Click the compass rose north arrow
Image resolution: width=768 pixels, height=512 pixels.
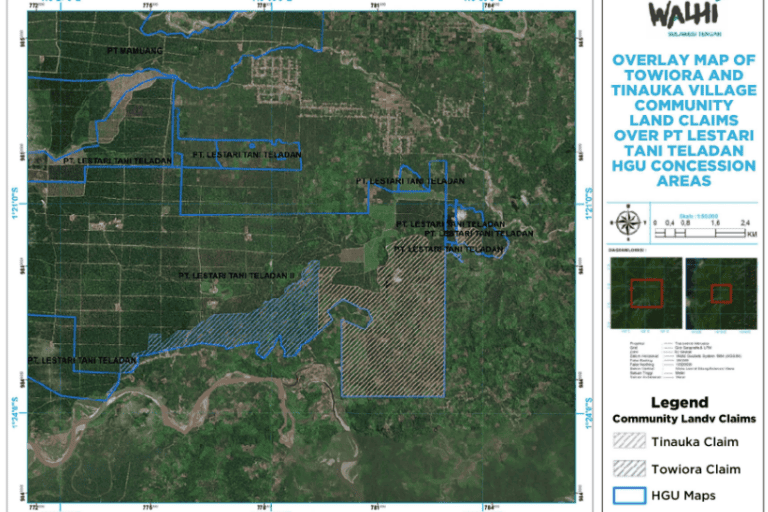[628, 222]
